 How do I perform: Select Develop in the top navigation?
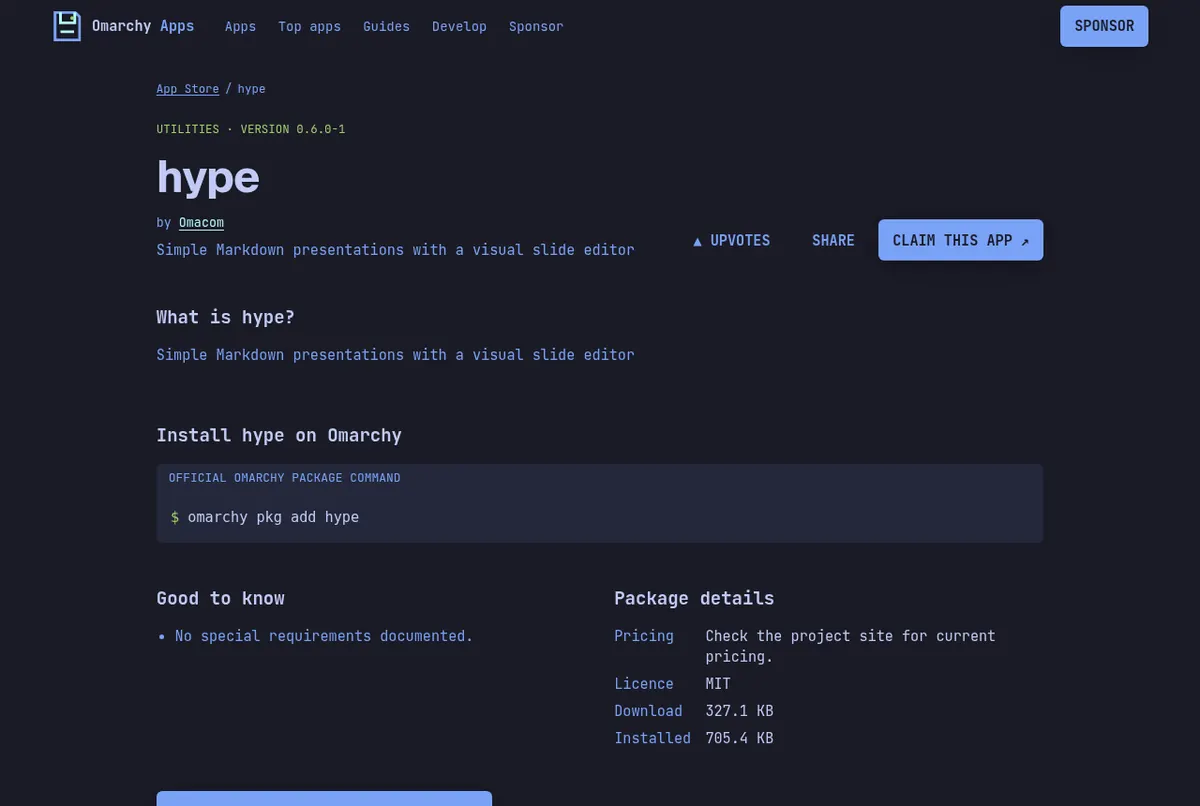459,26
